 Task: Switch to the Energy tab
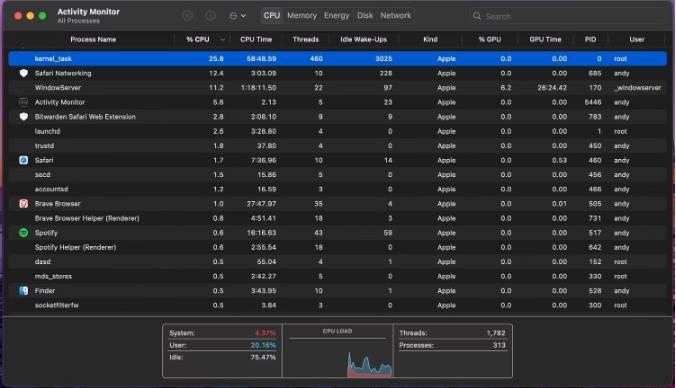tap(337, 16)
